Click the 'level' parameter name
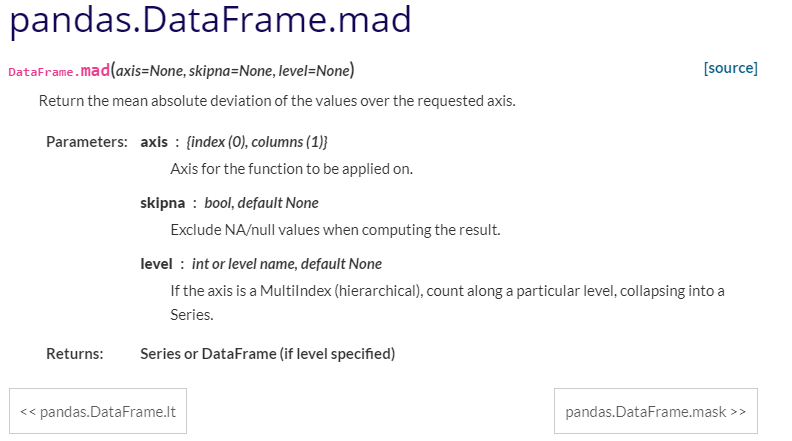792x441 pixels. pos(156,264)
